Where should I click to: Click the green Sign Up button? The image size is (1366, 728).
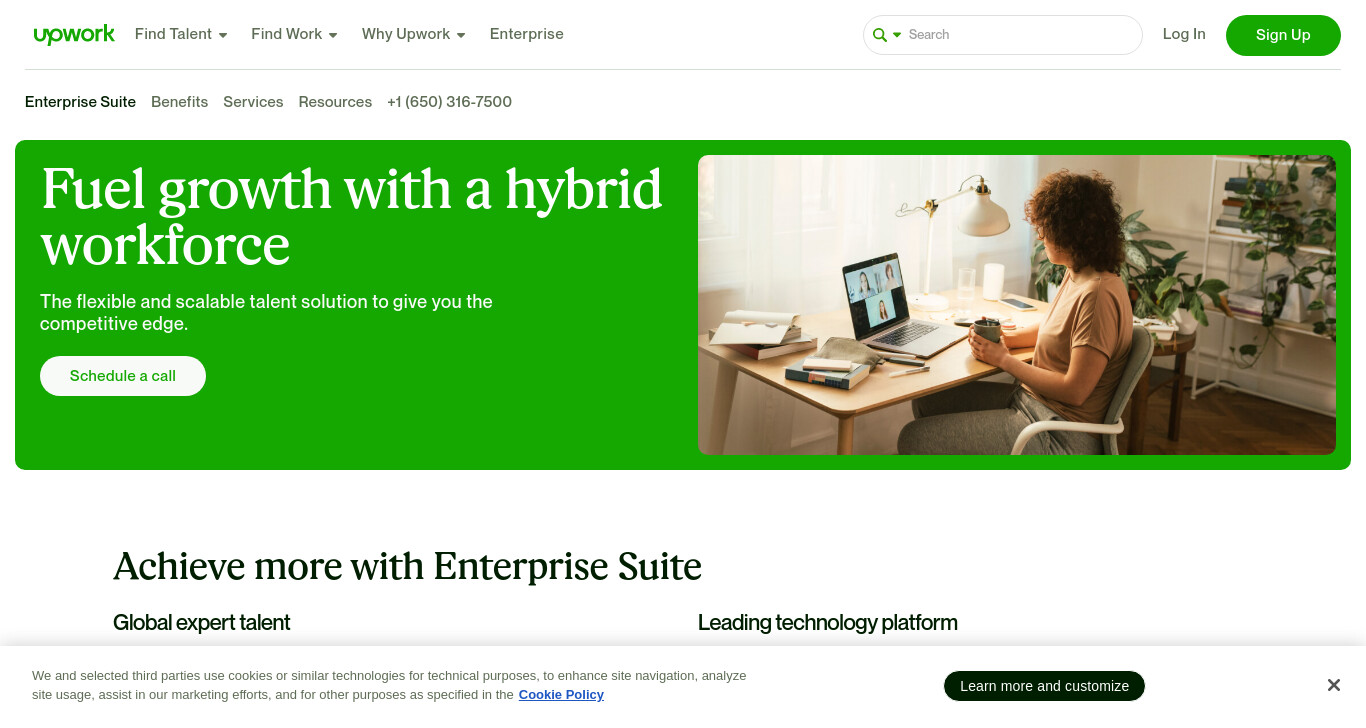(x=1283, y=35)
